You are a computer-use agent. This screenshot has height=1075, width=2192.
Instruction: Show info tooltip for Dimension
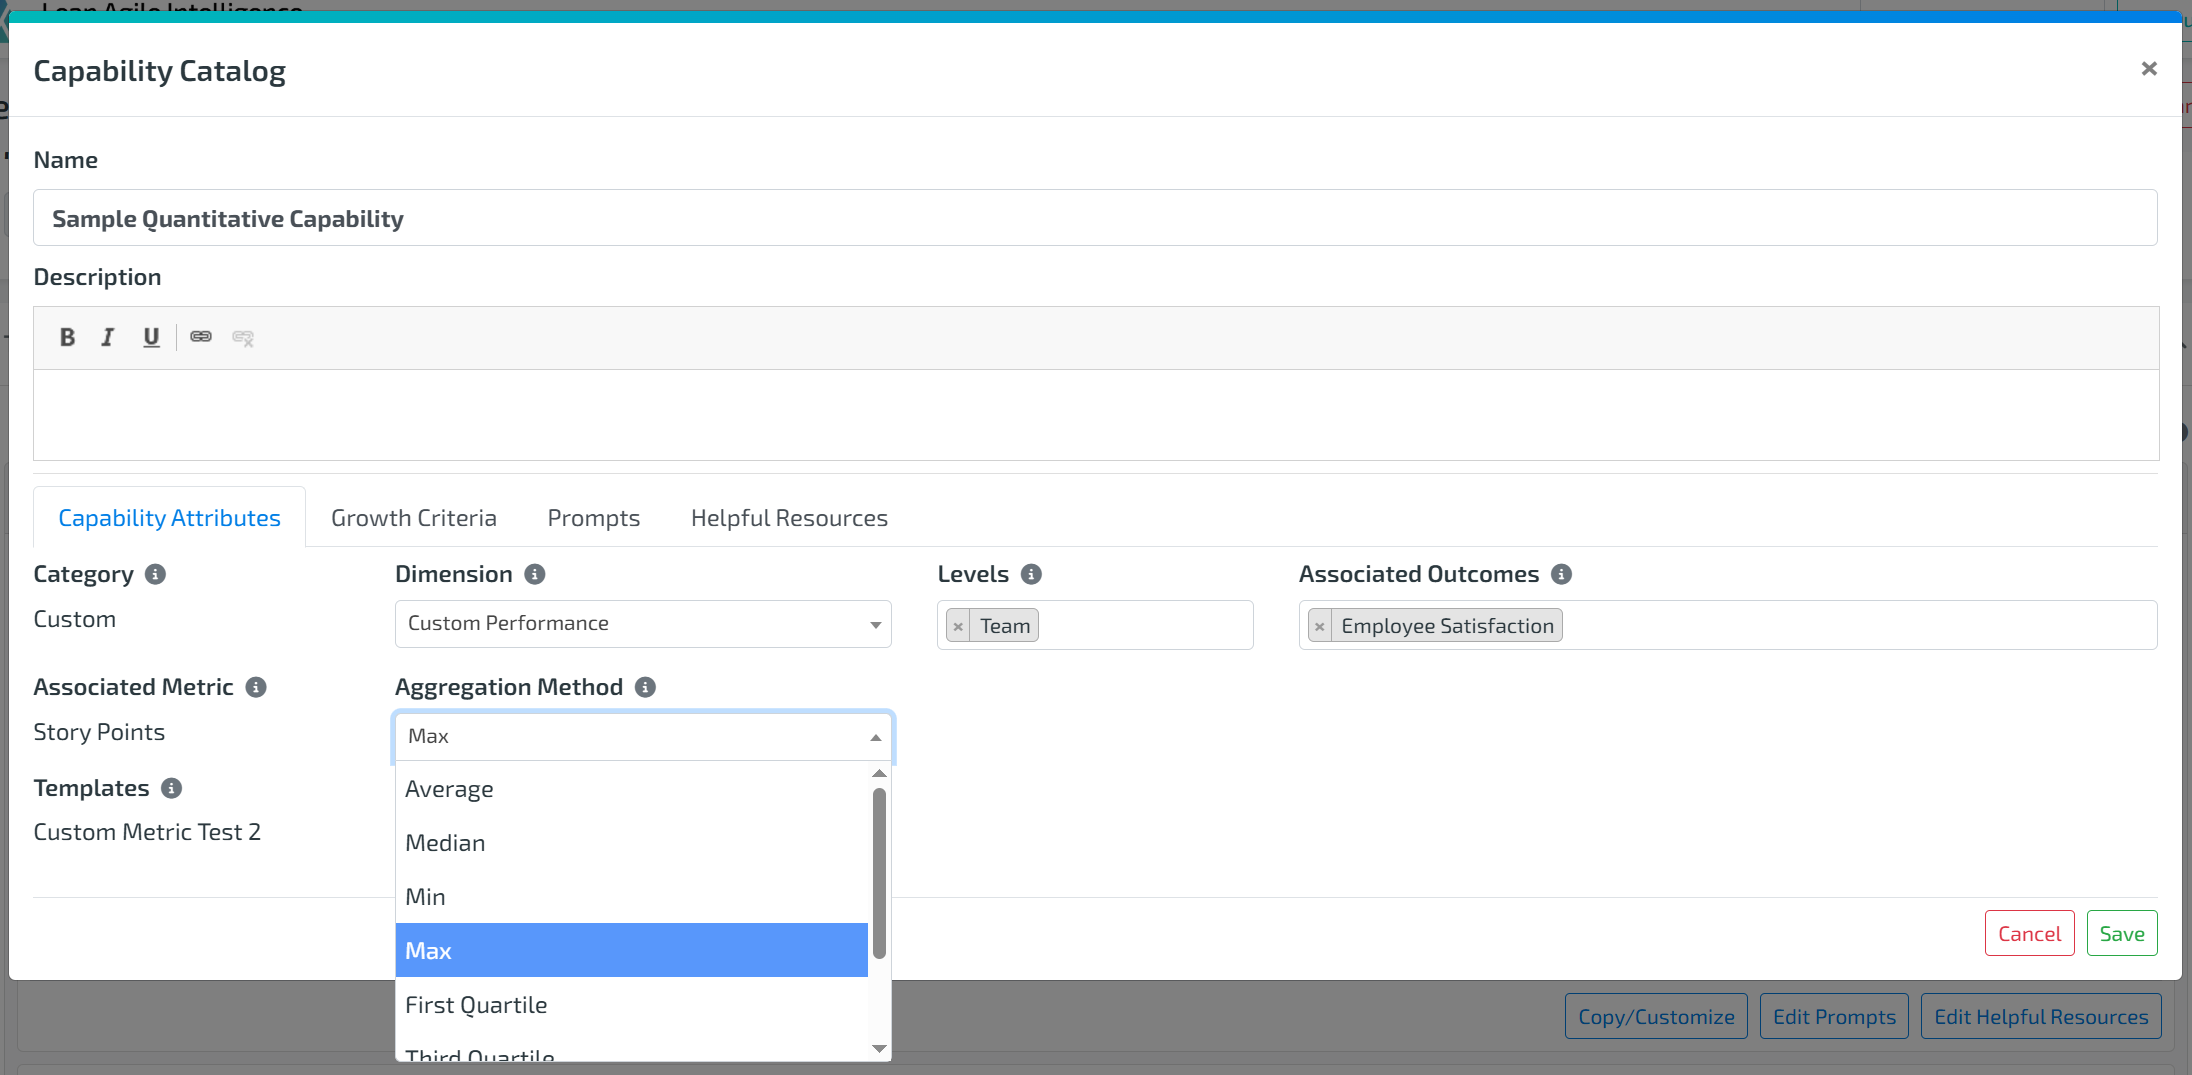[535, 574]
